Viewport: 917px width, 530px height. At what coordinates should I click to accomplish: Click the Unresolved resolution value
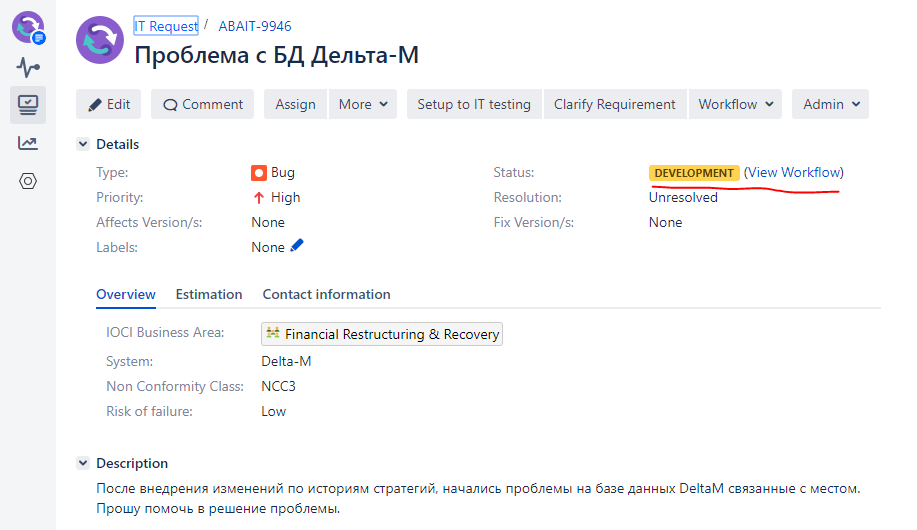click(x=683, y=198)
